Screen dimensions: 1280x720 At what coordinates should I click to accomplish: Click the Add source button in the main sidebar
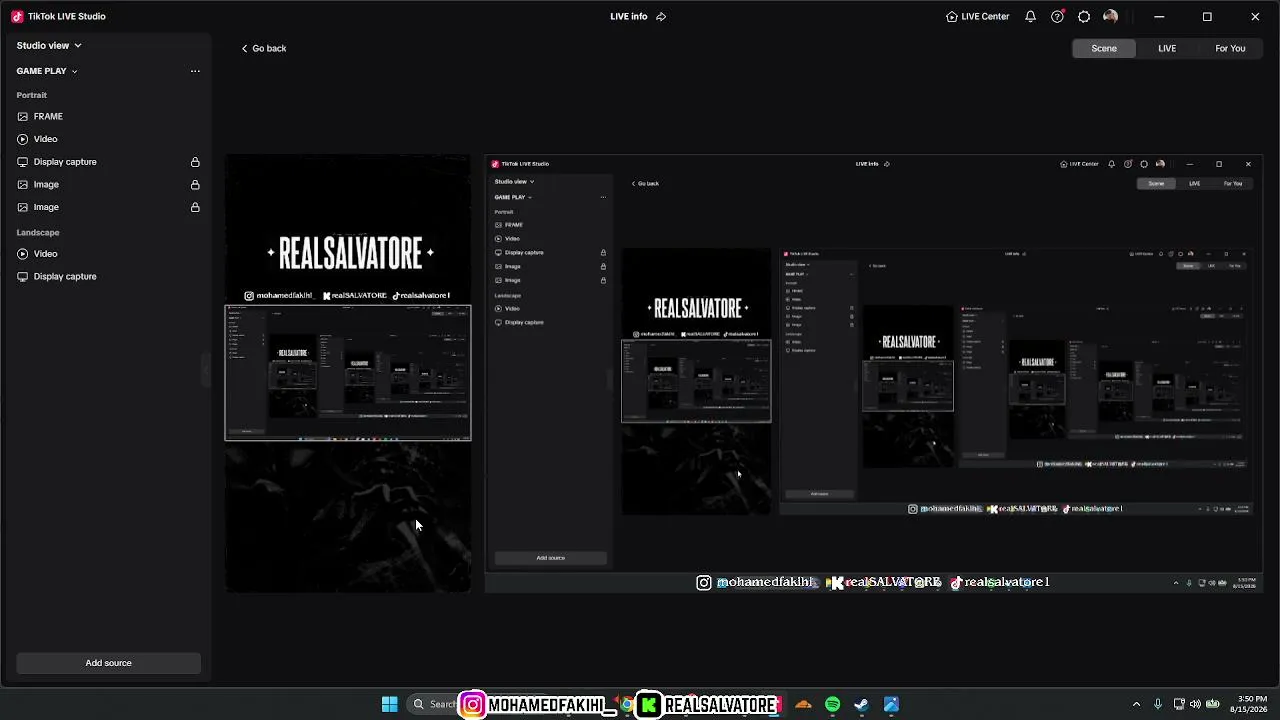click(108, 663)
